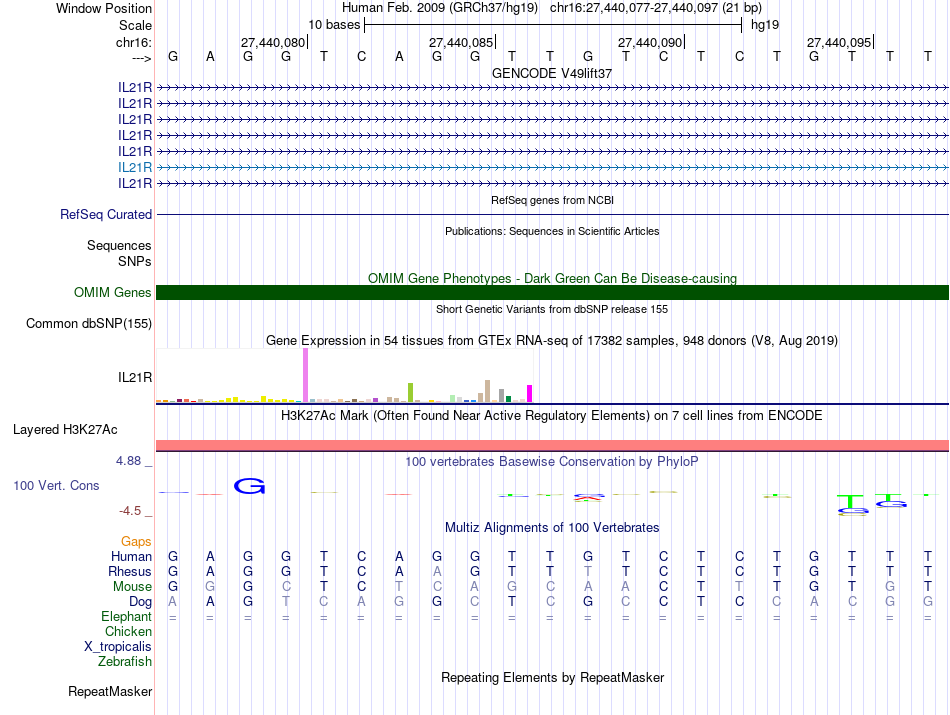Select the X_tropicalis alignment row label
Image resolution: width=950 pixels, height=715 pixels.
click(118, 647)
